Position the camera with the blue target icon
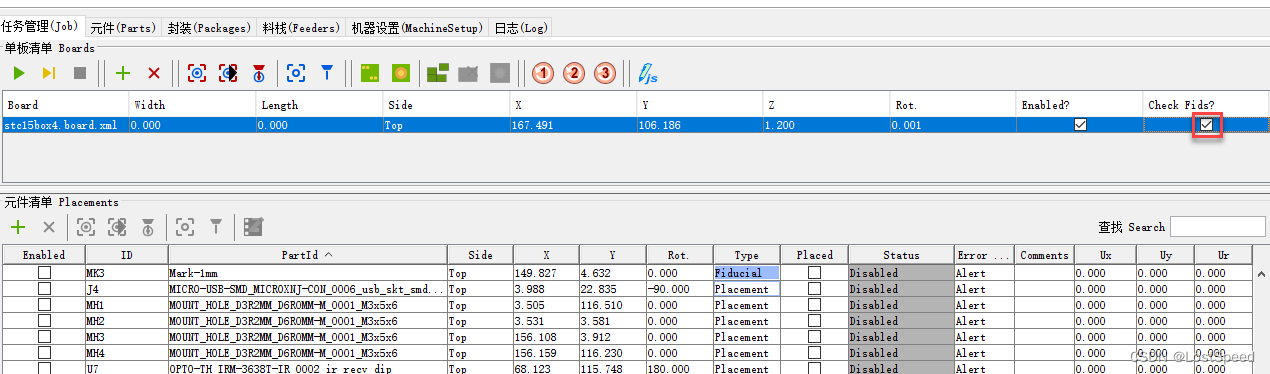The height and width of the screenshot is (374, 1270). [x=295, y=73]
